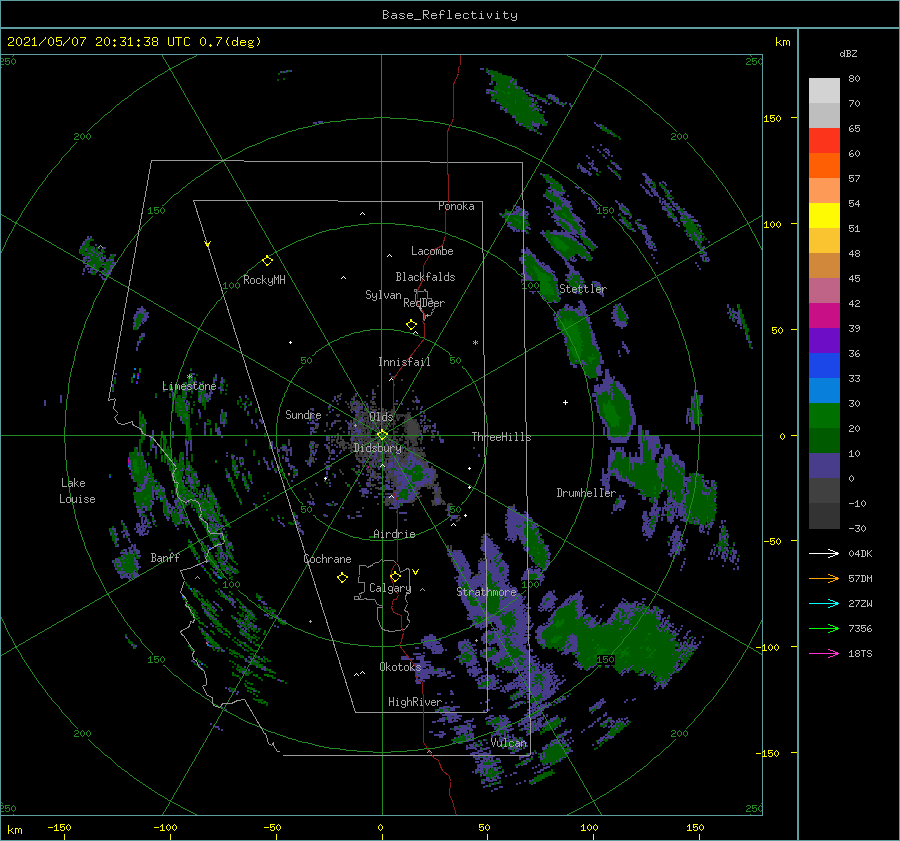Viewport: 900px width, 841px height.
Task: Click the yellow diamond marker below Cochrane
Action: coord(342,578)
